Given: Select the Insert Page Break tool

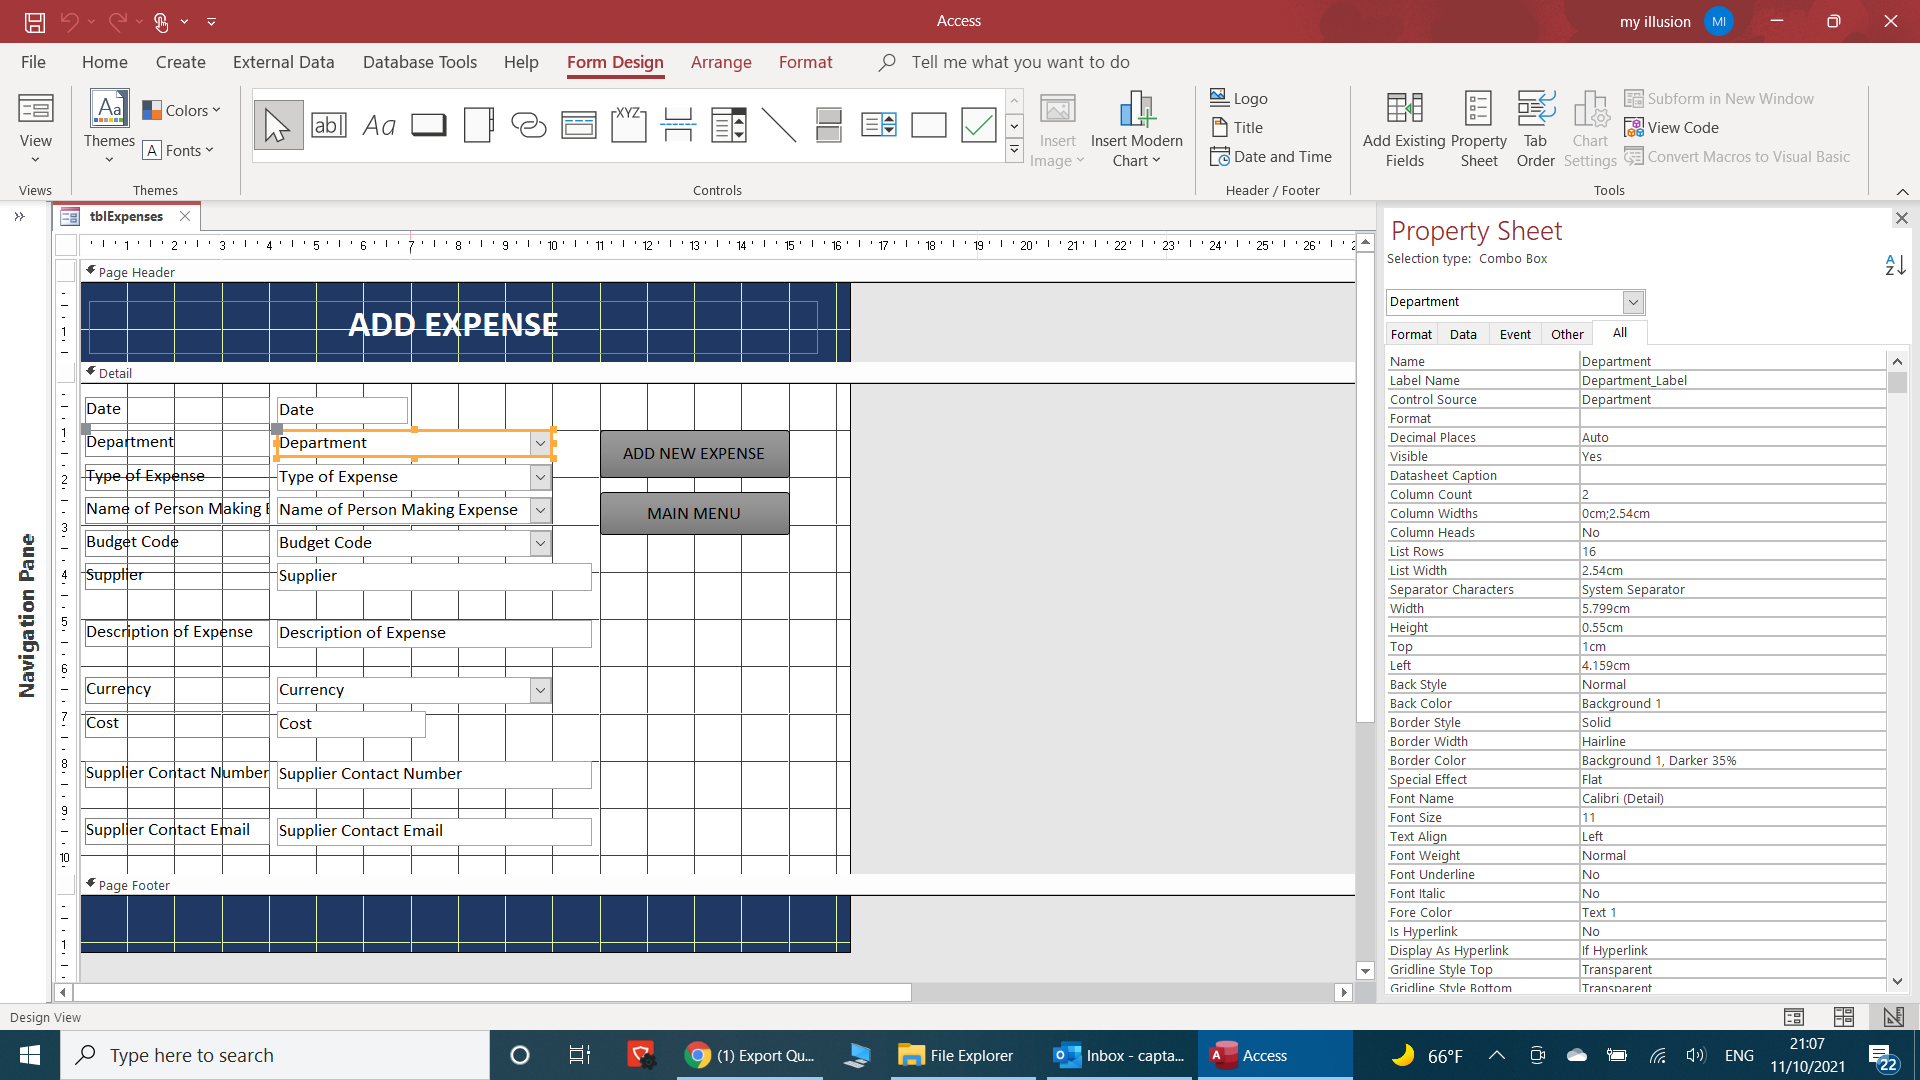Looking at the screenshot, I should tap(679, 125).
